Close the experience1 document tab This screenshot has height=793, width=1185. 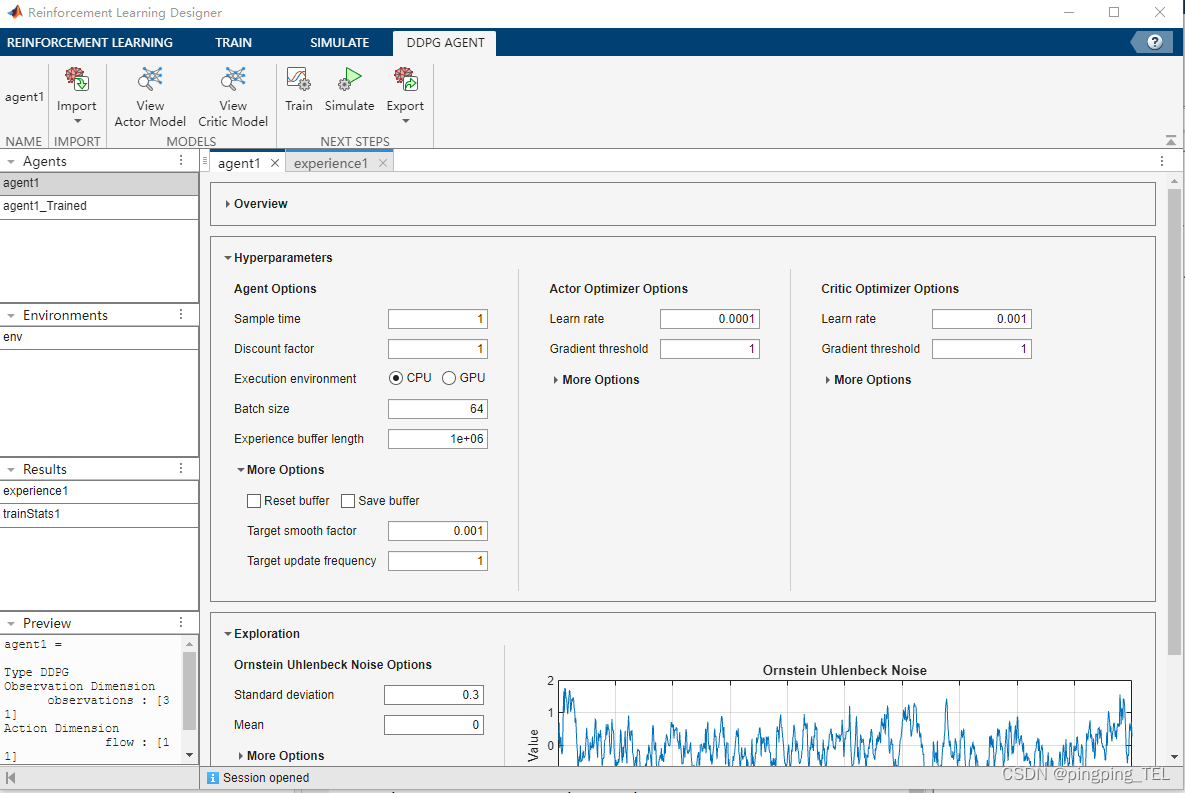(383, 163)
